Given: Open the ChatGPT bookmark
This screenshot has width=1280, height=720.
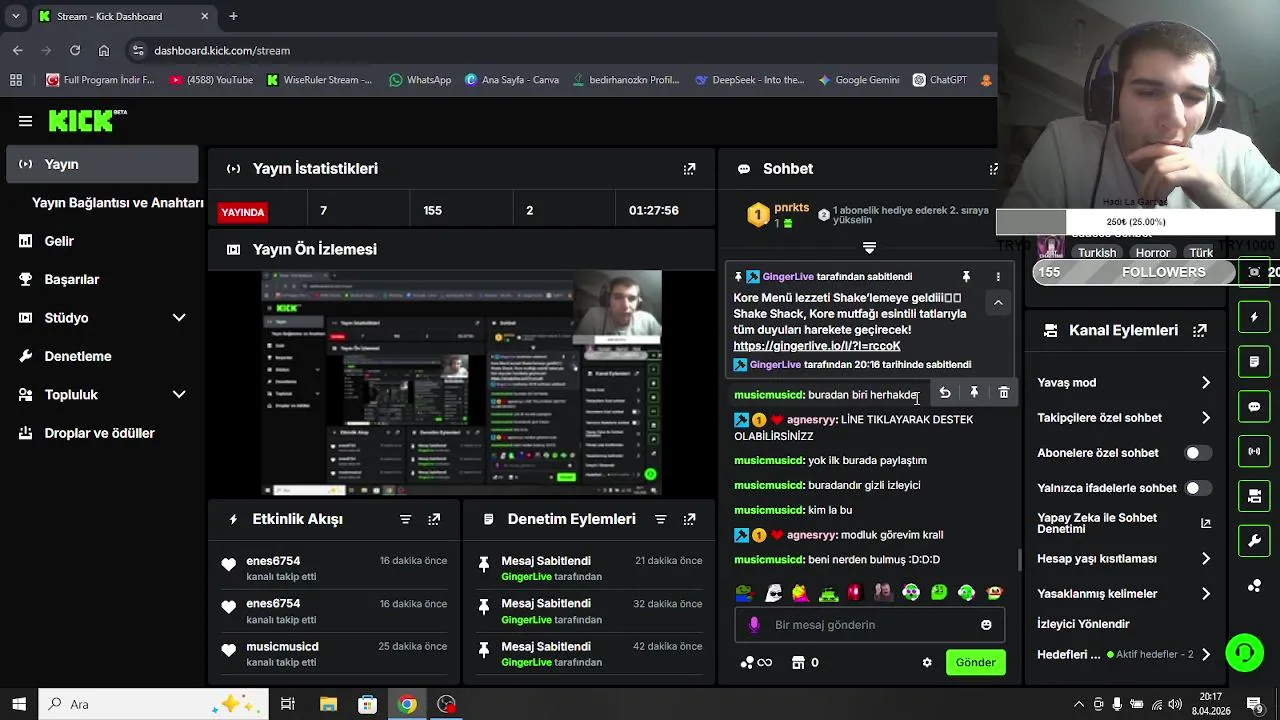Looking at the screenshot, I should point(939,80).
